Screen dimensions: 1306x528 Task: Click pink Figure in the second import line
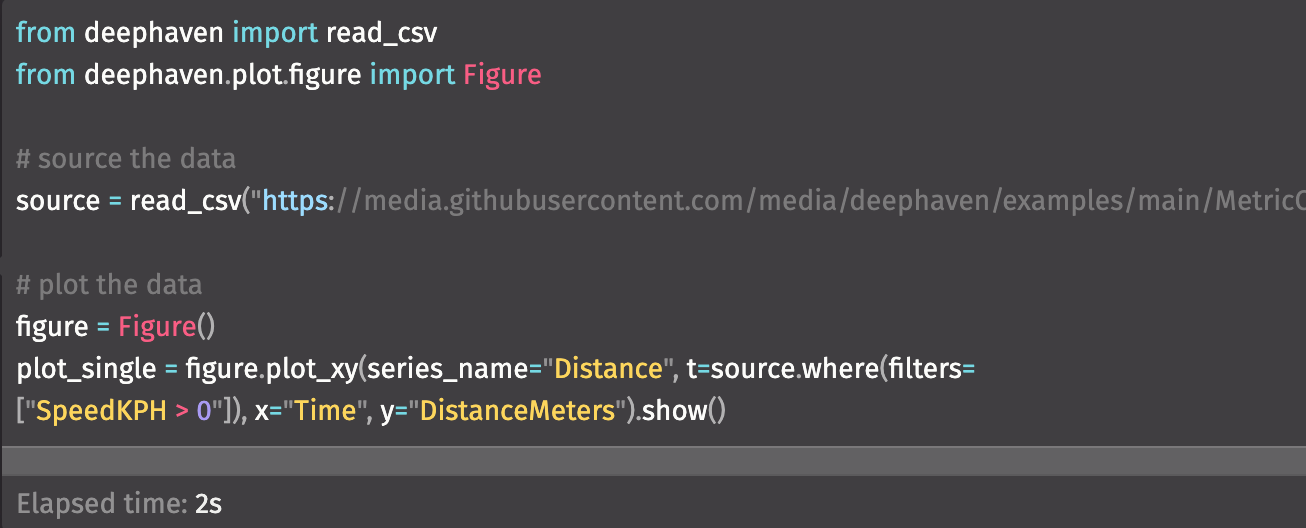click(x=502, y=75)
